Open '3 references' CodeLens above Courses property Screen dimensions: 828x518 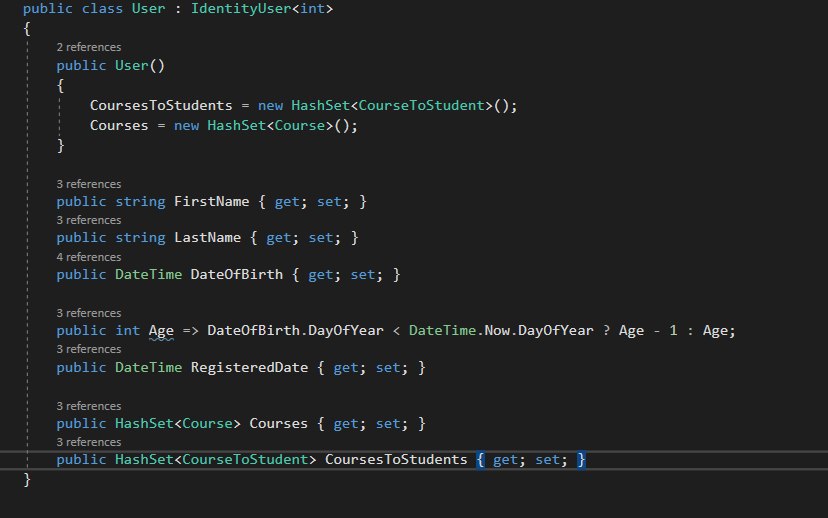pos(89,406)
